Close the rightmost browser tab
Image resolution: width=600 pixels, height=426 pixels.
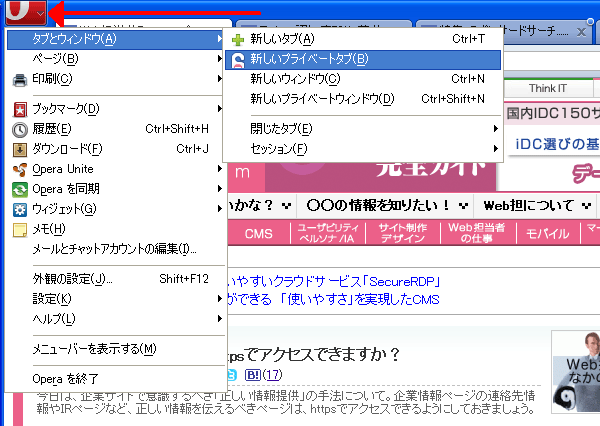click(581, 32)
